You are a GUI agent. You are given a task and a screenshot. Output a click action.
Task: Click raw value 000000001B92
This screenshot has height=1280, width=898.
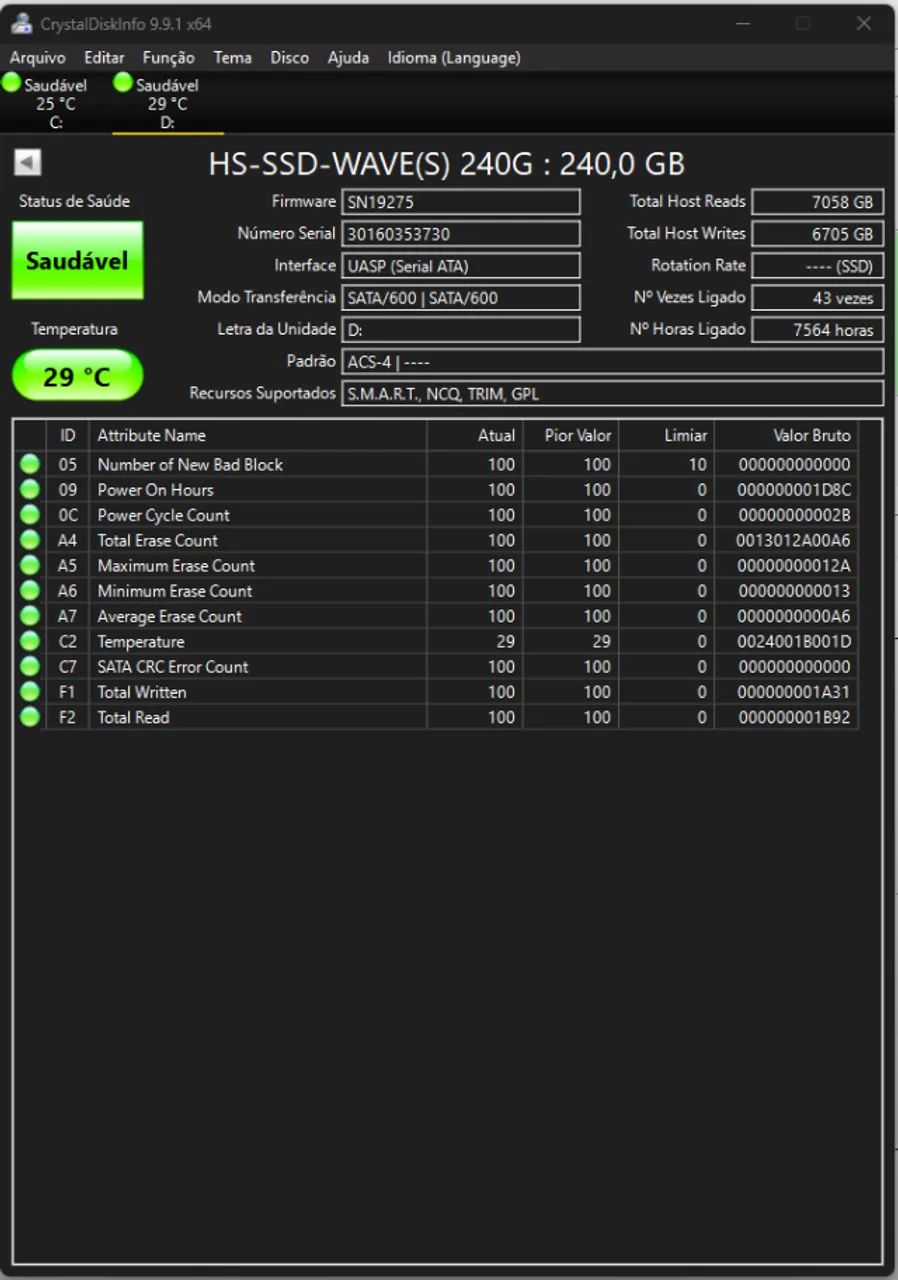point(793,717)
